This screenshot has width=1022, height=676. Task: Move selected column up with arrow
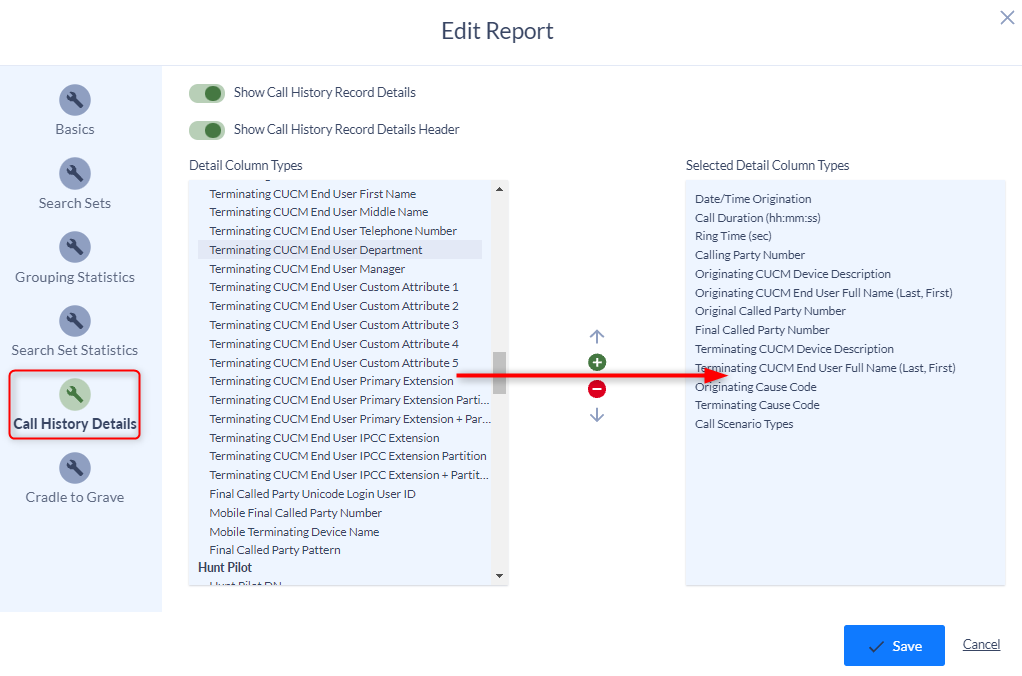pyautogui.click(x=597, y=336)
